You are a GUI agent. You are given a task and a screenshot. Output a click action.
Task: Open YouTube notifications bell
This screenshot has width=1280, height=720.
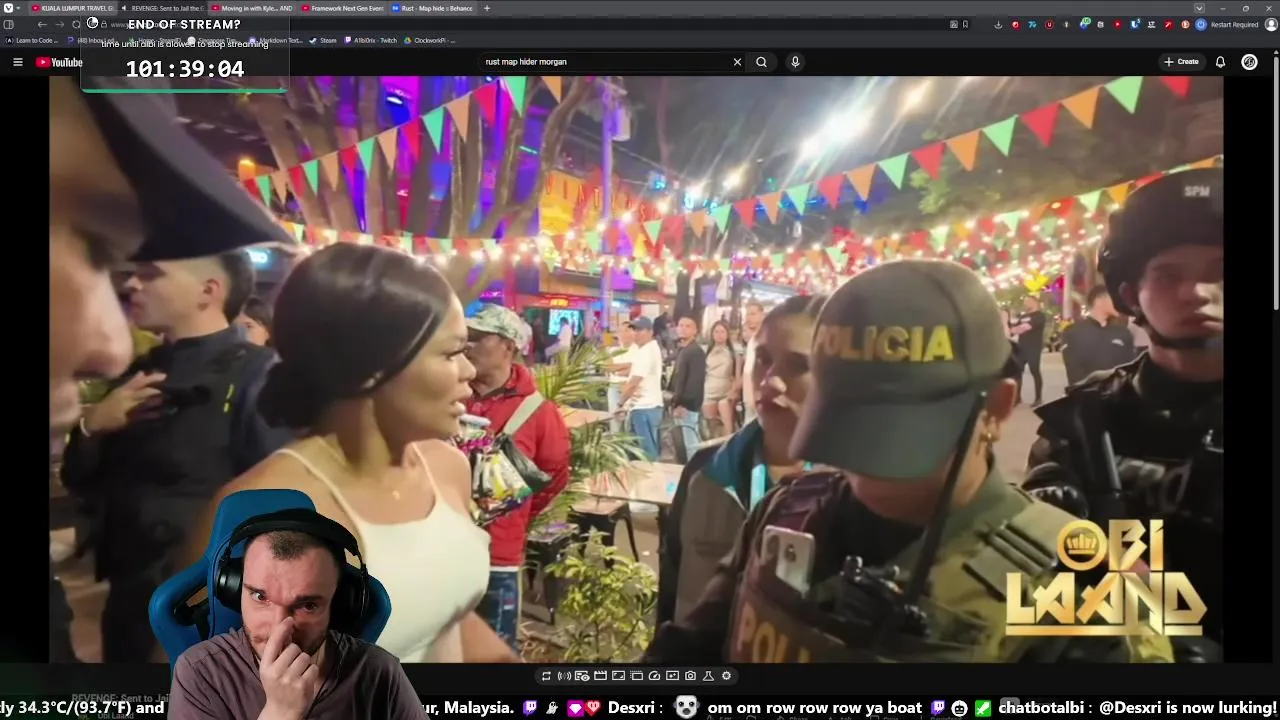[x=1220, y=62]
